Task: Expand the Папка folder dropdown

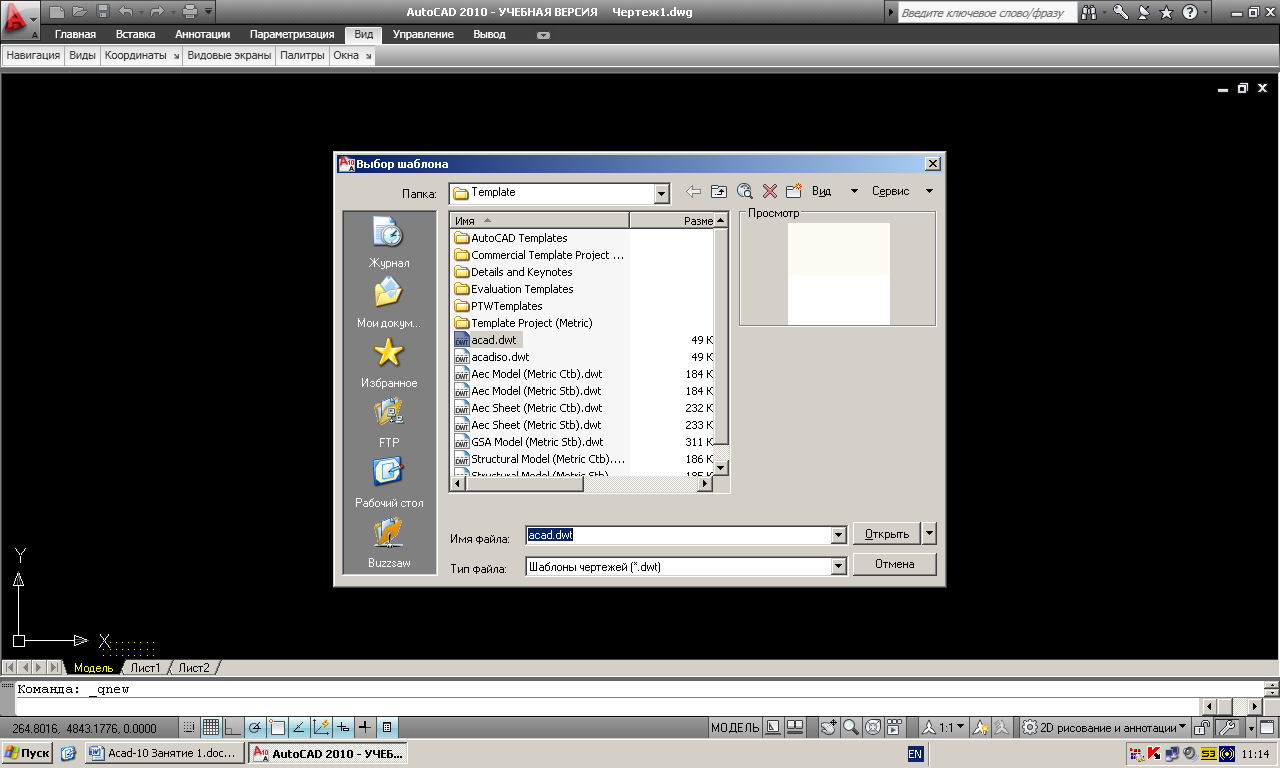Action: click(661, 193)
